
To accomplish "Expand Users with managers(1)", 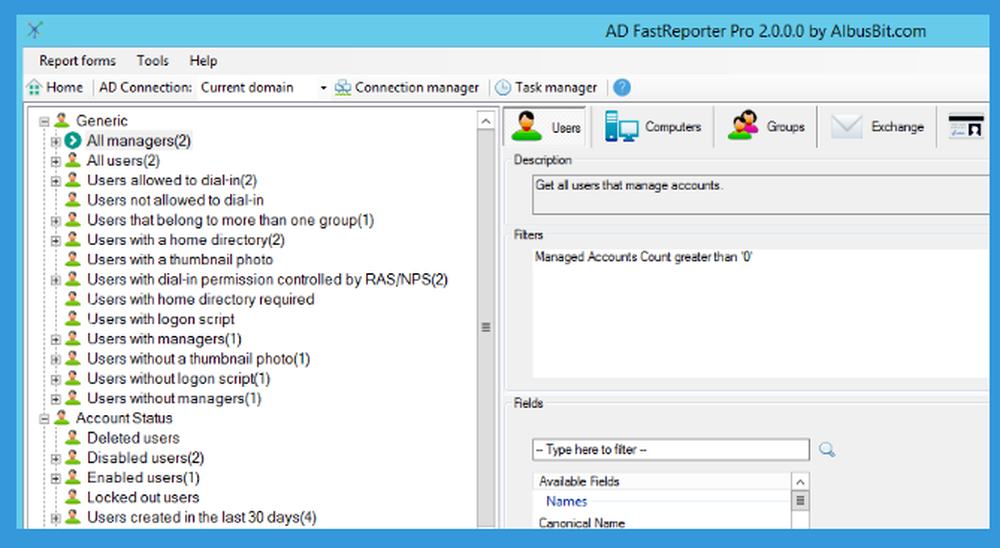I will point(55,339).
